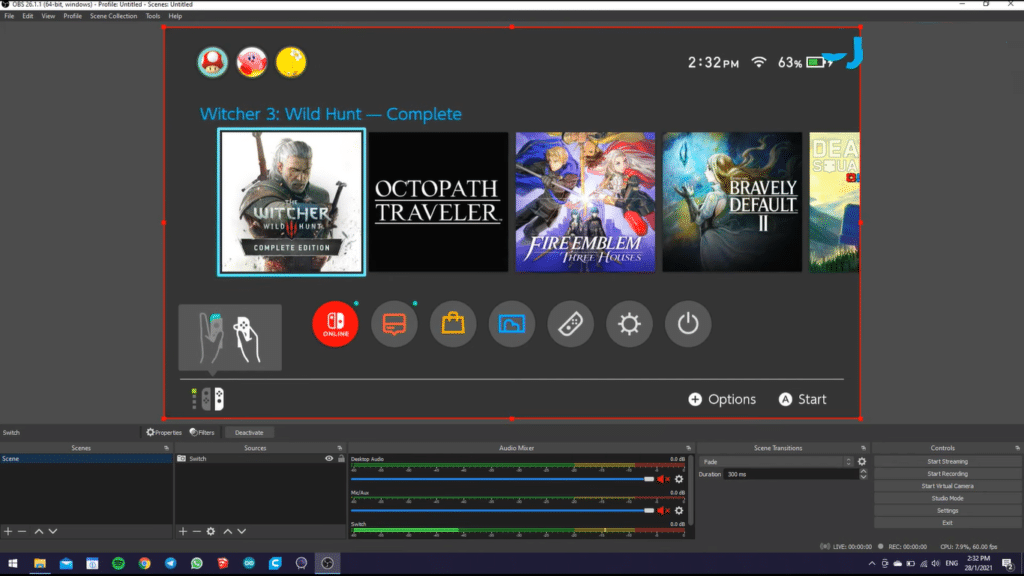
Task: Click the Deactivate button
Action: [249, 432]
